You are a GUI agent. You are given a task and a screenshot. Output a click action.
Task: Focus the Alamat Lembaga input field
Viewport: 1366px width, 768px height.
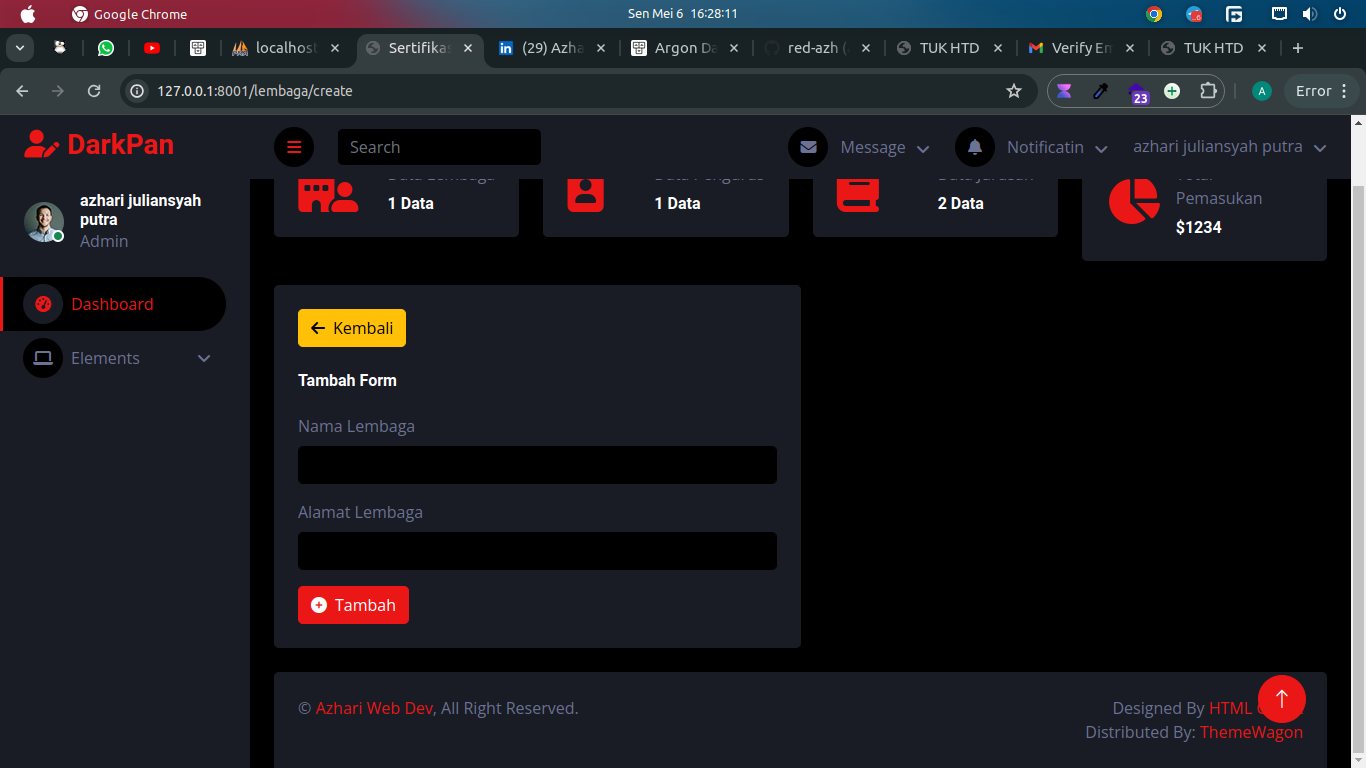pyautogui.click(x=537, y=551)
